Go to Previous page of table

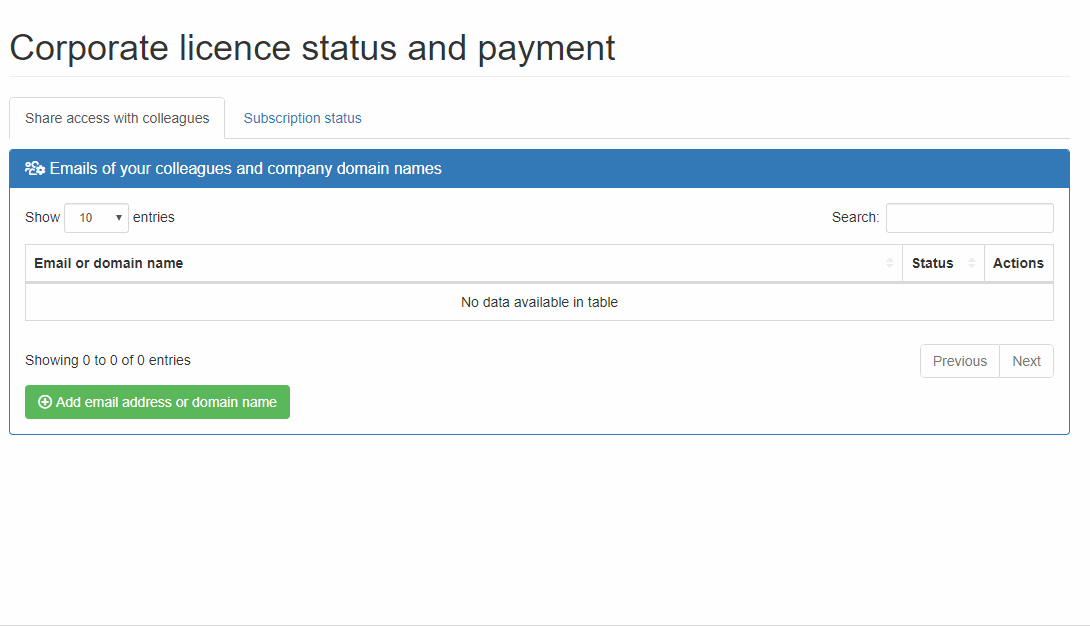point(959,361)
